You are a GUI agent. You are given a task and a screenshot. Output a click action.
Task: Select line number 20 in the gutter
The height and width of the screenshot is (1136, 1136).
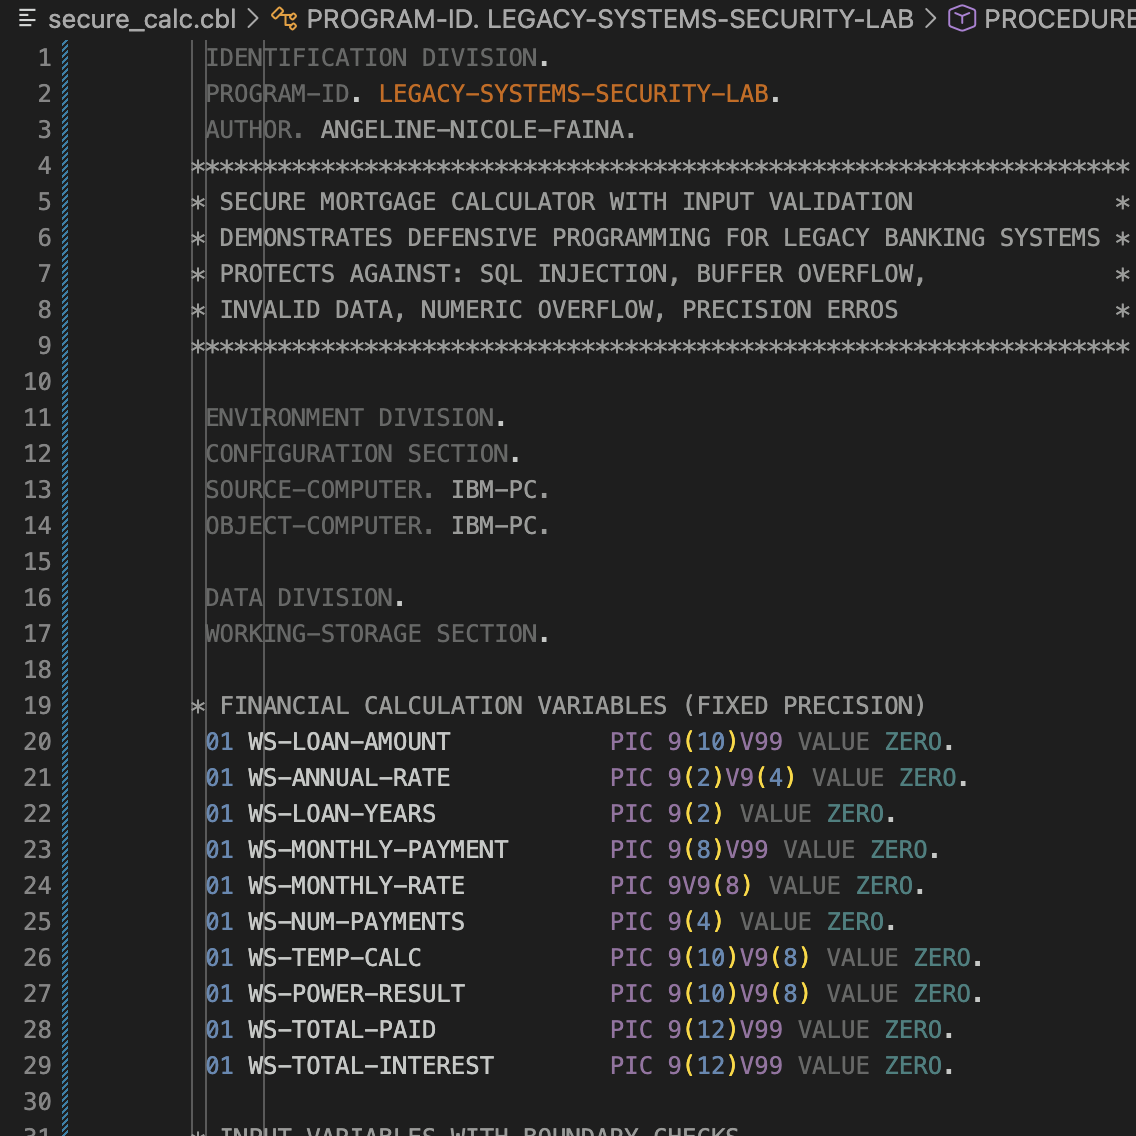click(x=38, y=742)
